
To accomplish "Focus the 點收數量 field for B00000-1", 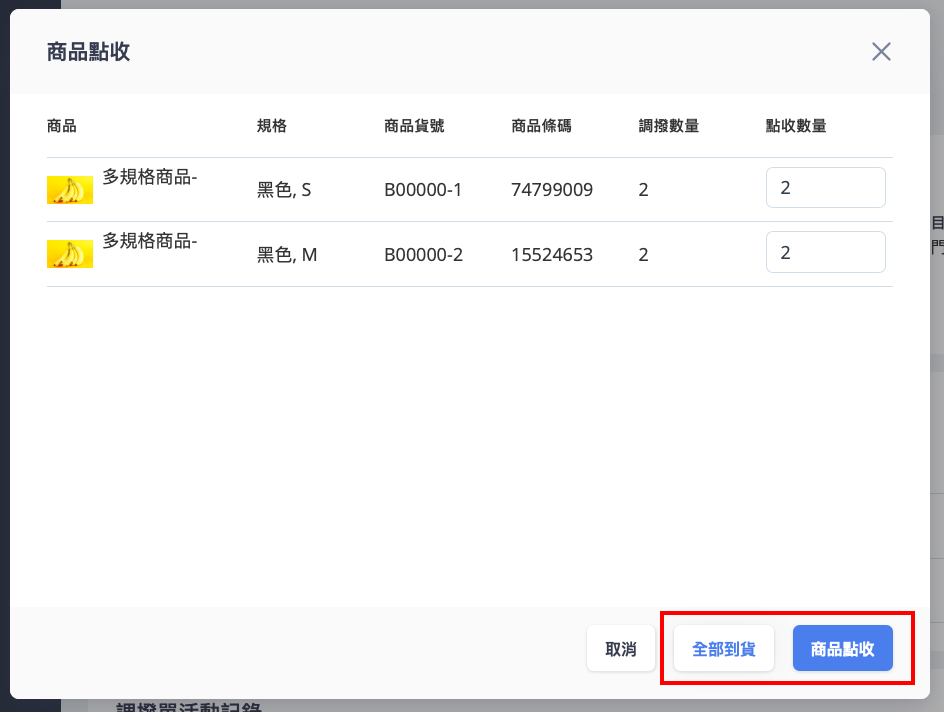I will (x=825, y=188).
